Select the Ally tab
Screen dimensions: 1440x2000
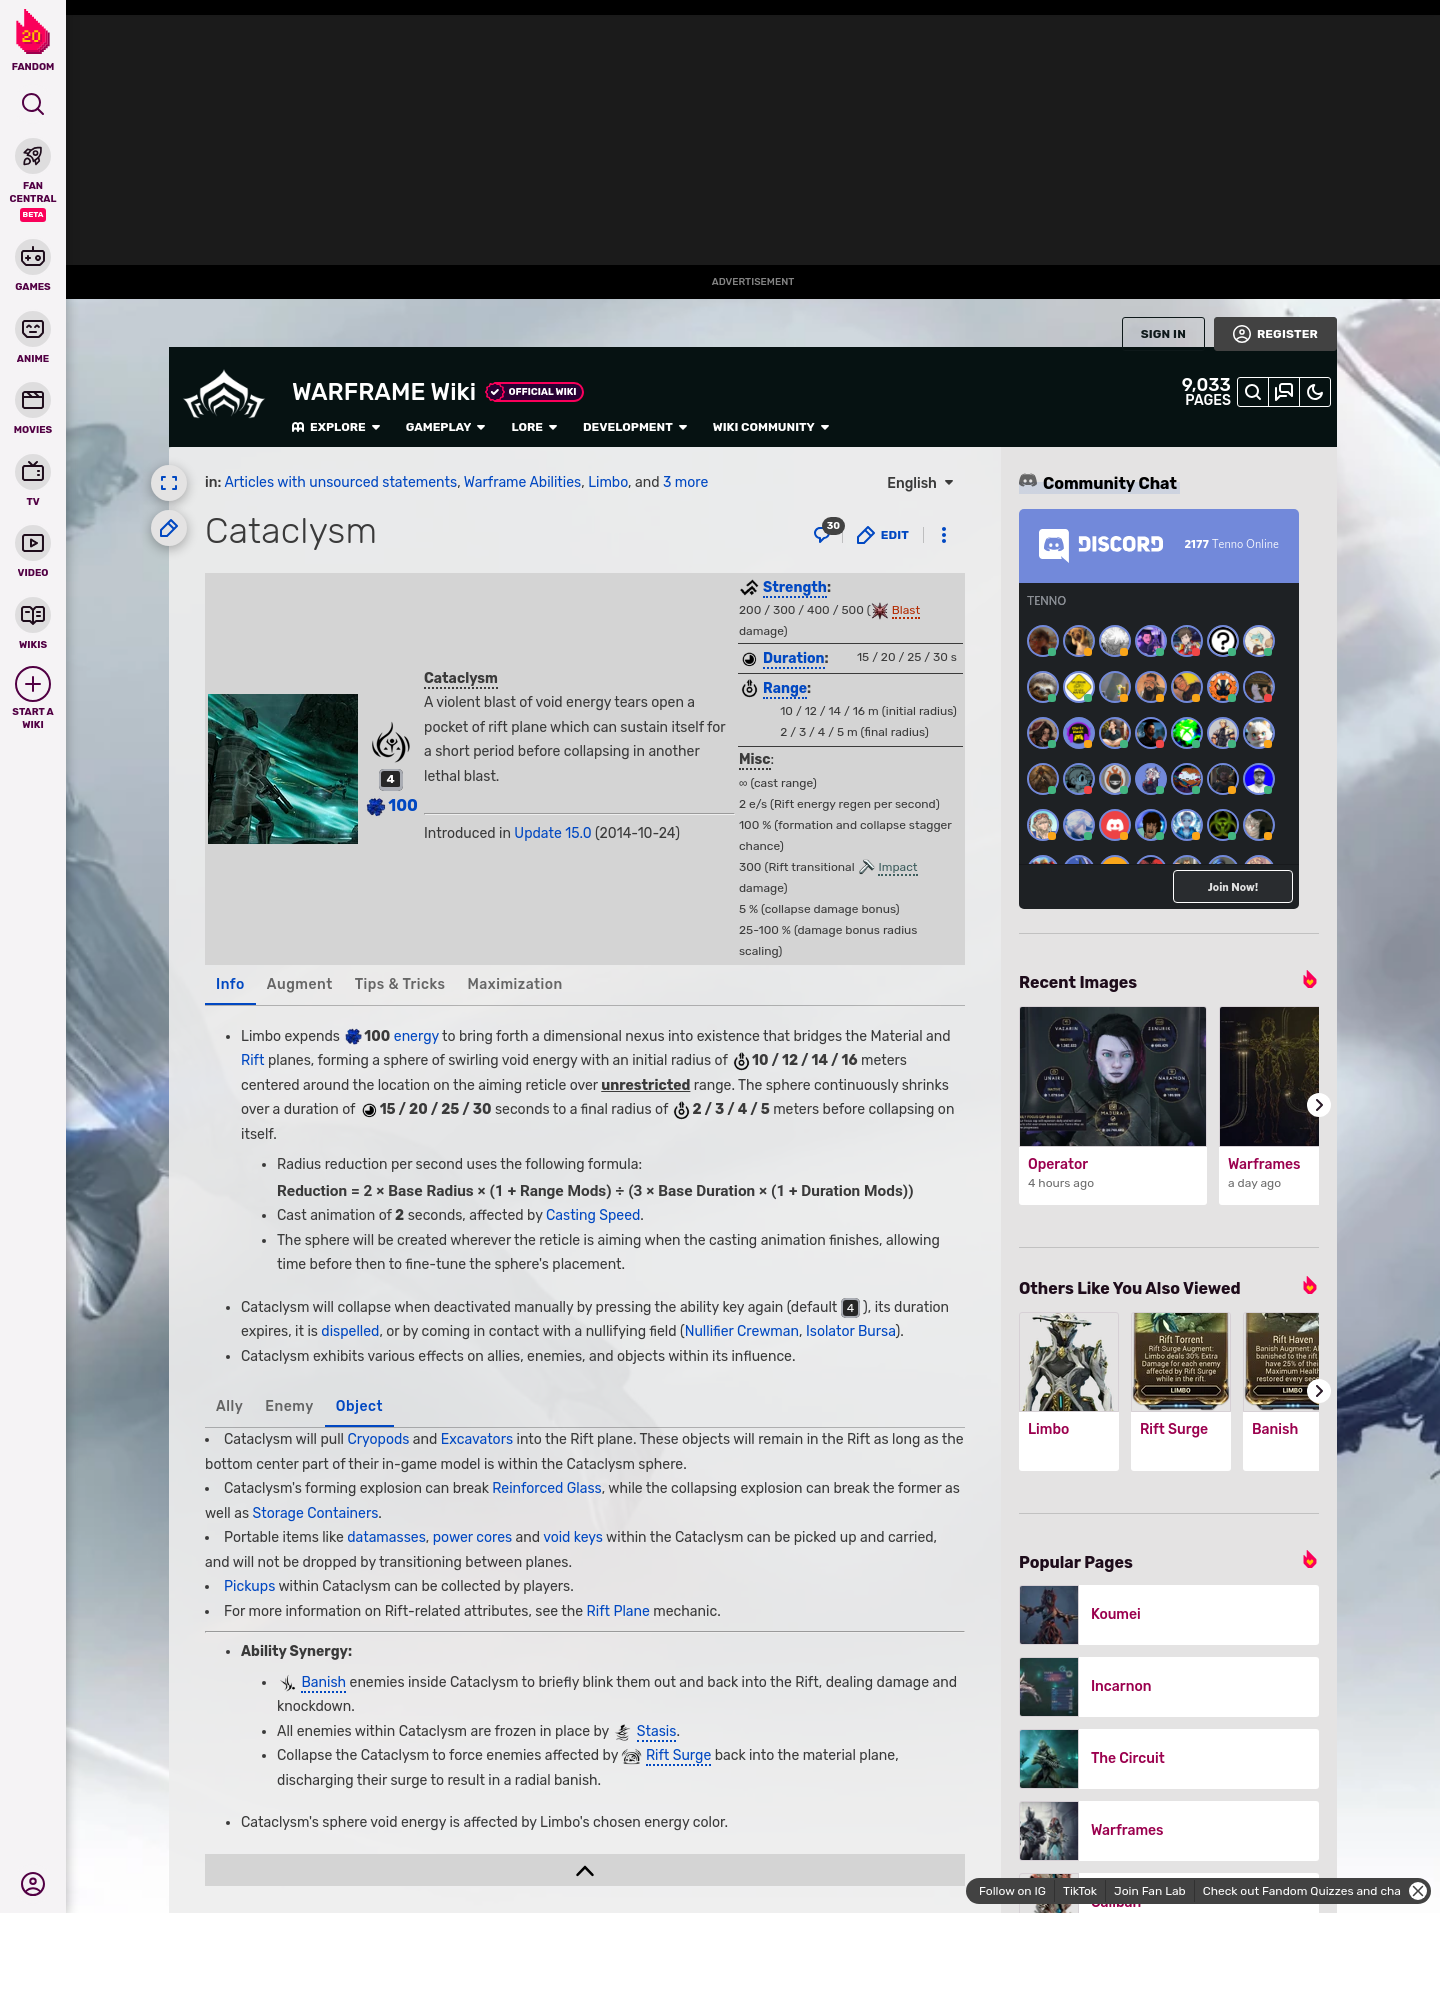click(229, 1406)
